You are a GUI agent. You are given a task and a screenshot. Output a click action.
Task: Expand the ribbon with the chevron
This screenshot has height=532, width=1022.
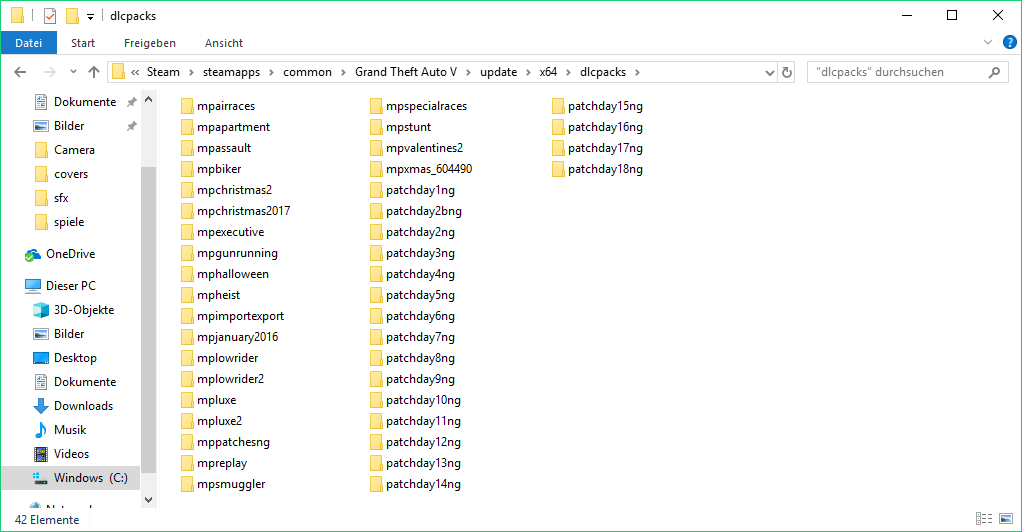coord(987,42)
